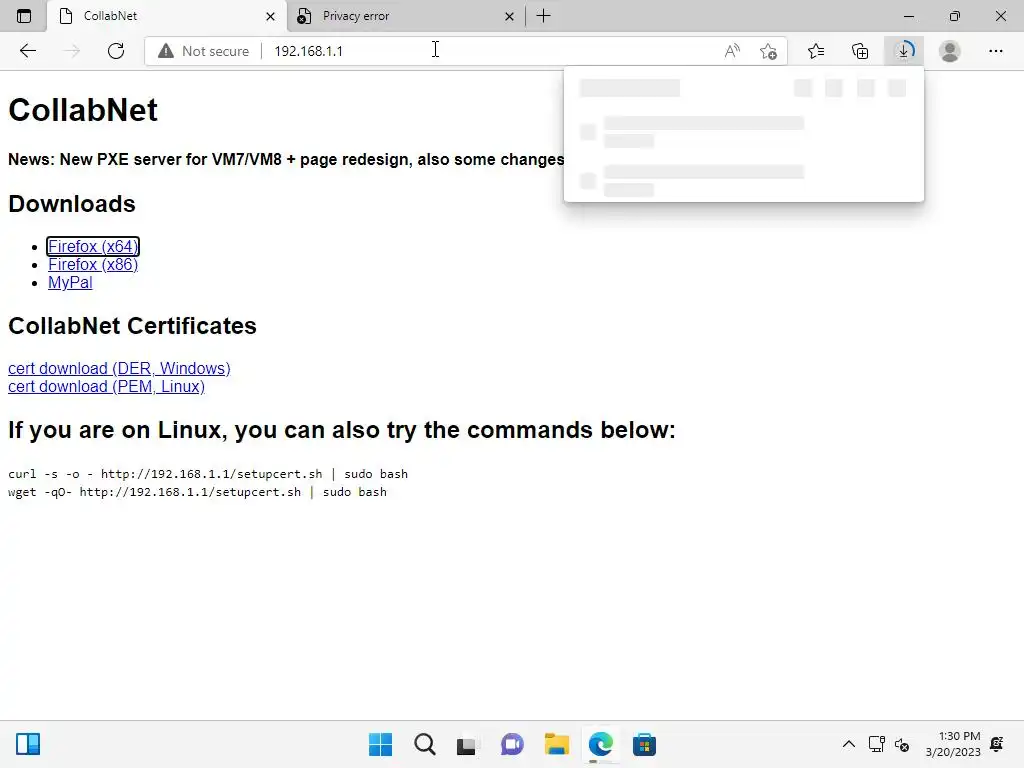The image size is (1024, 768).
Task: Open a new tab
Action: [x=543, y=16]
